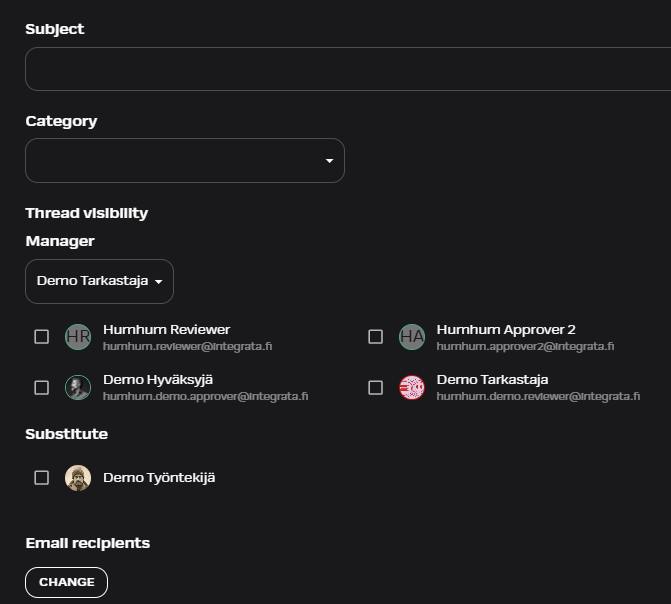Click the CHANGE button under Email recipients
Image resolution: width=671 pixels, height=604 pixels.
point(66,582)
